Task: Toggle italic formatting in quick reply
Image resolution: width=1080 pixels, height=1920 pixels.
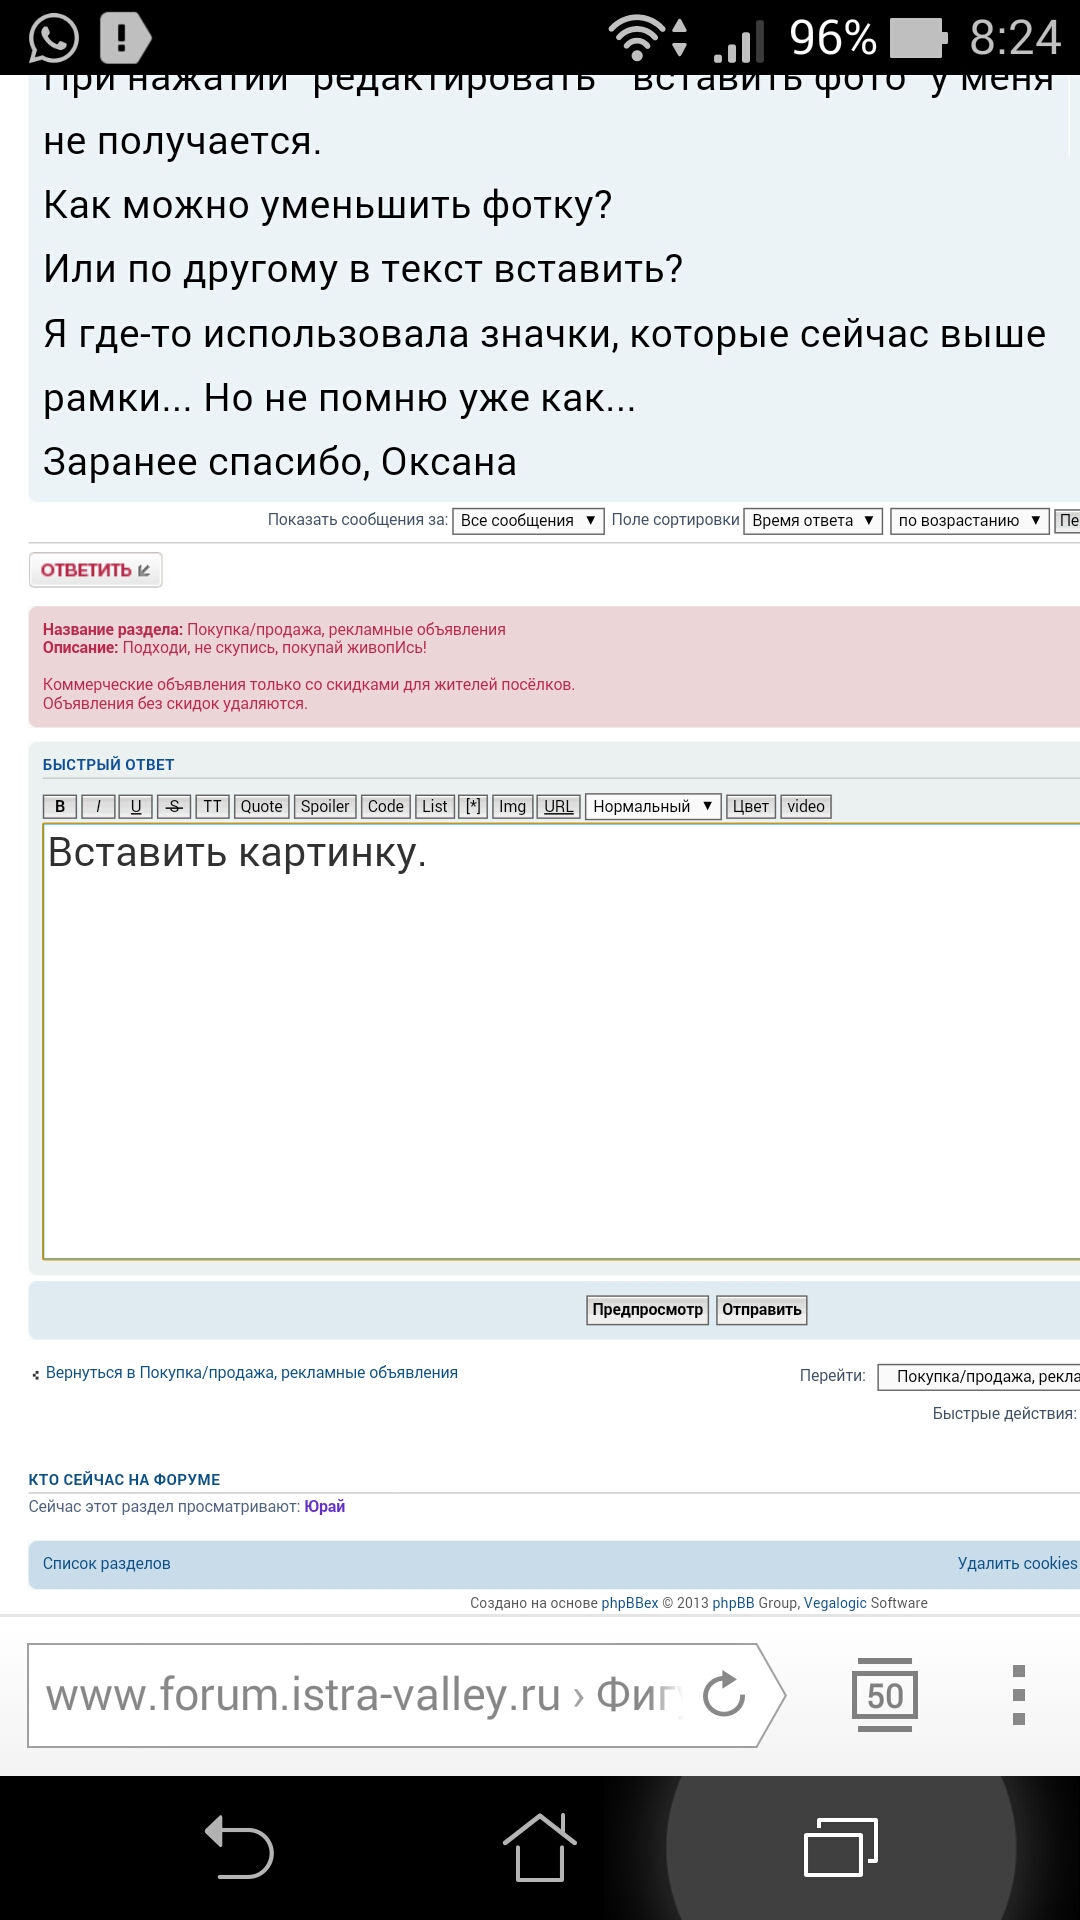Action: (x=98, y=807)
